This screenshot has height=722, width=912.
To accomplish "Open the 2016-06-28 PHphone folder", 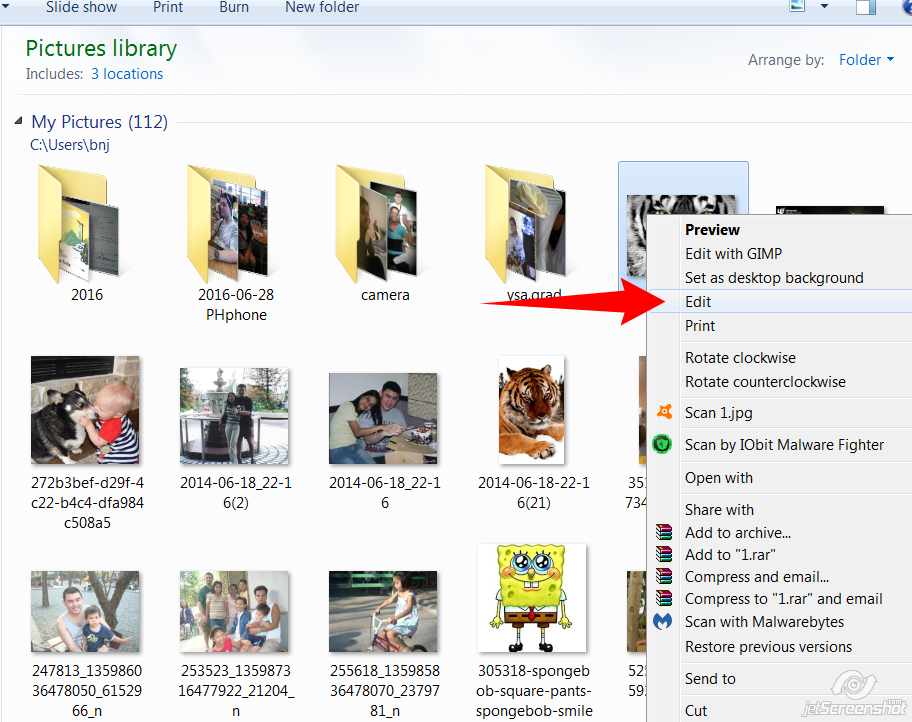I will point(228,223).
